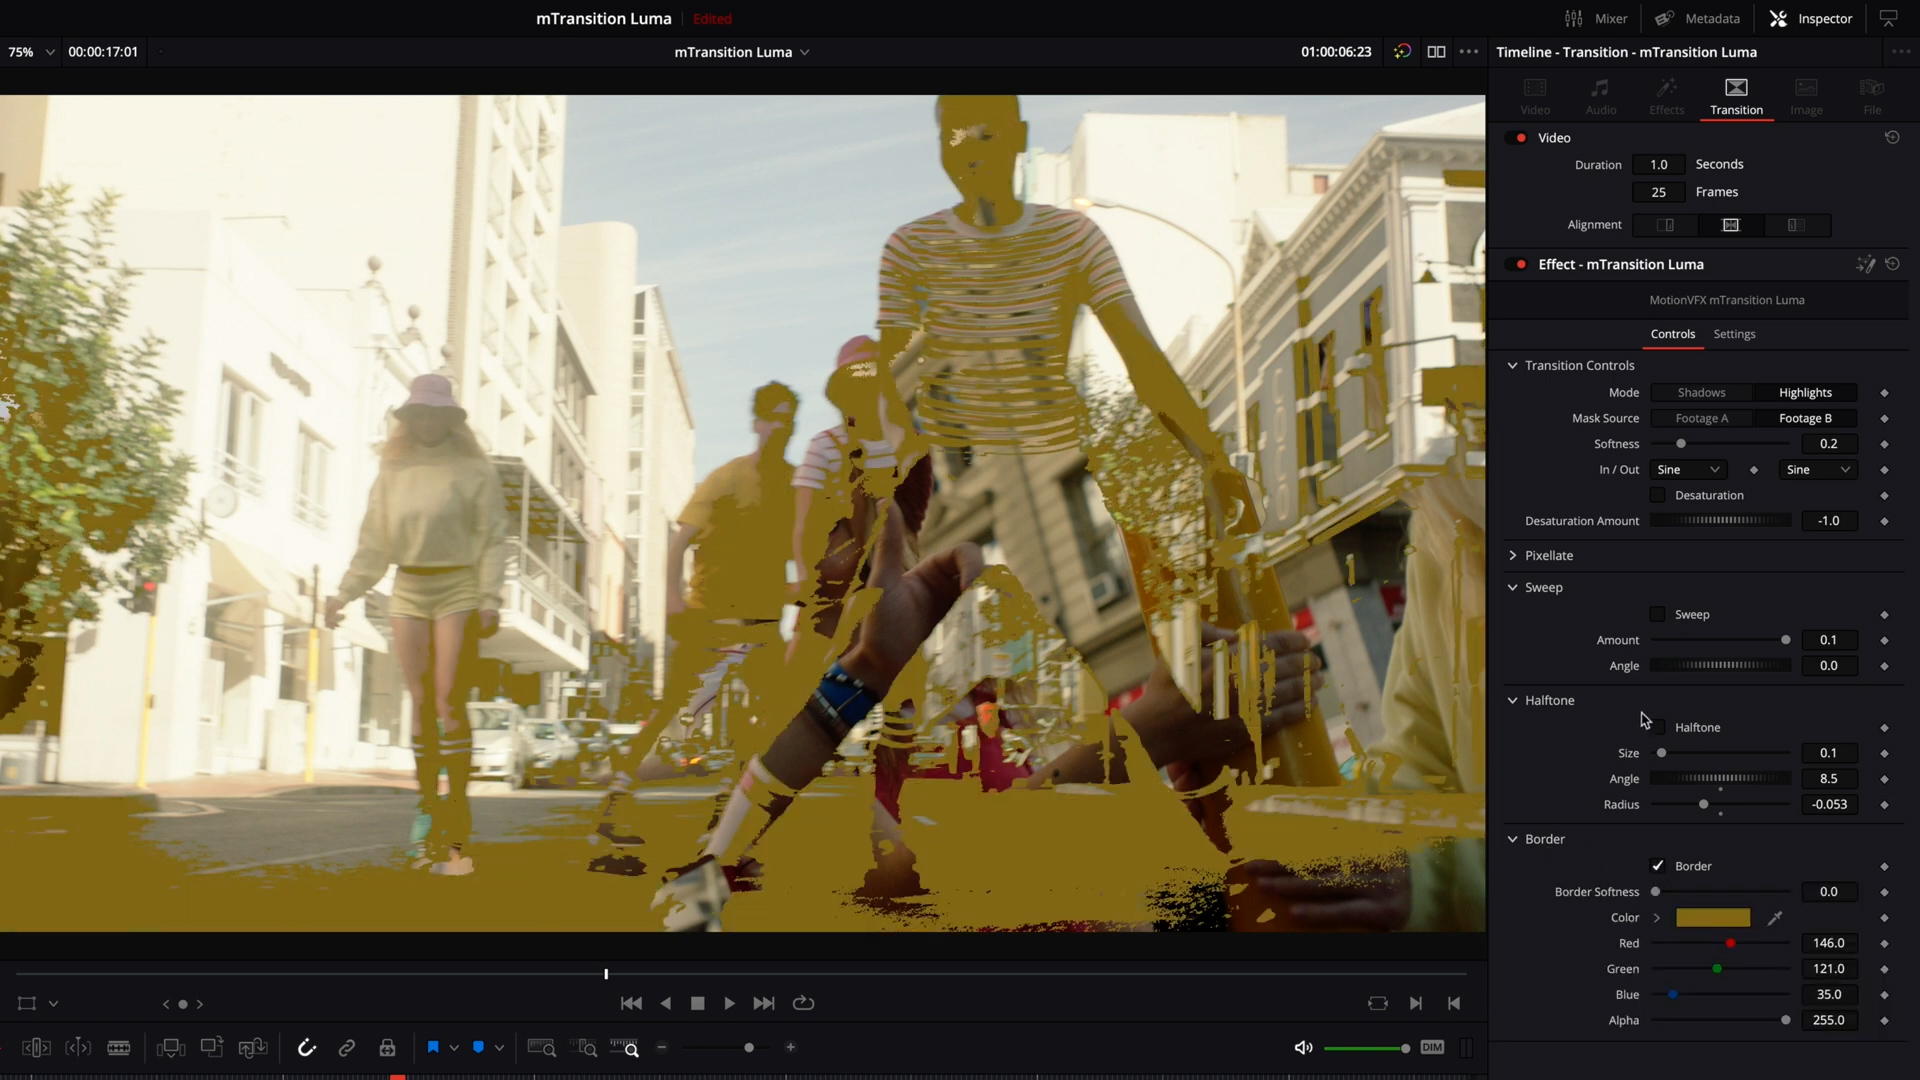The width and height of the screenshot is (1920, 1080).
Task: Toggle the Border checkbox off
Action: click(x=1658, y=865)
